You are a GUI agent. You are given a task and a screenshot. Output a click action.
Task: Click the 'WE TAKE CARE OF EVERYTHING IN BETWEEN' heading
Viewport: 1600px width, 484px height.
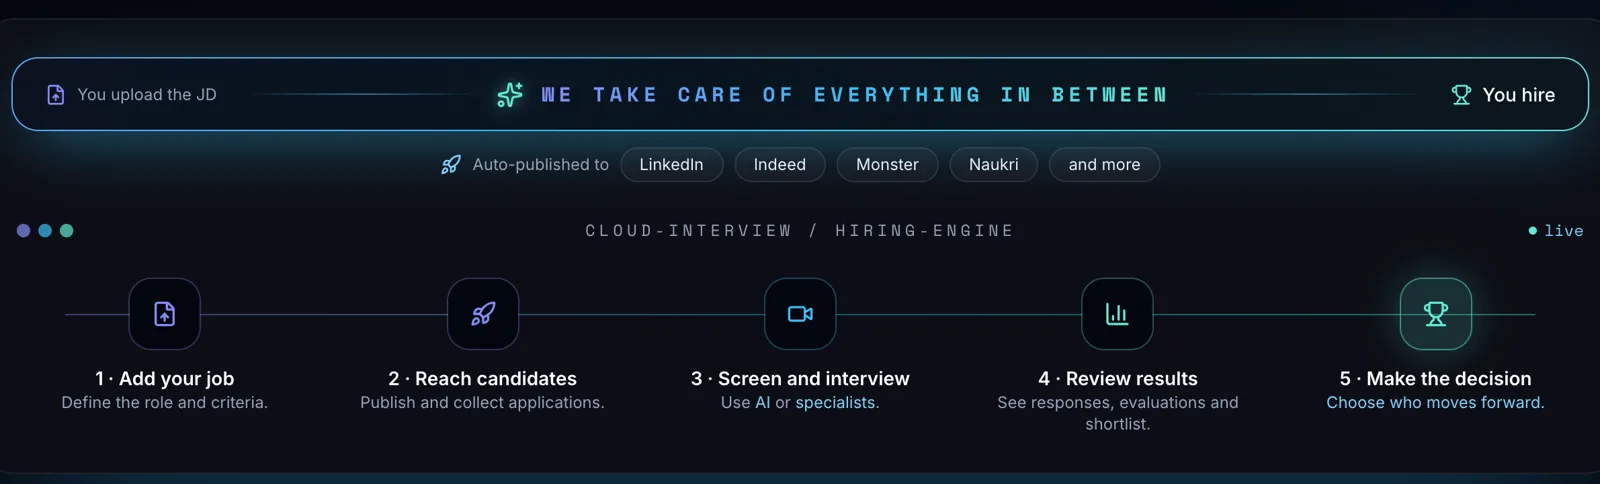(854, 95)
